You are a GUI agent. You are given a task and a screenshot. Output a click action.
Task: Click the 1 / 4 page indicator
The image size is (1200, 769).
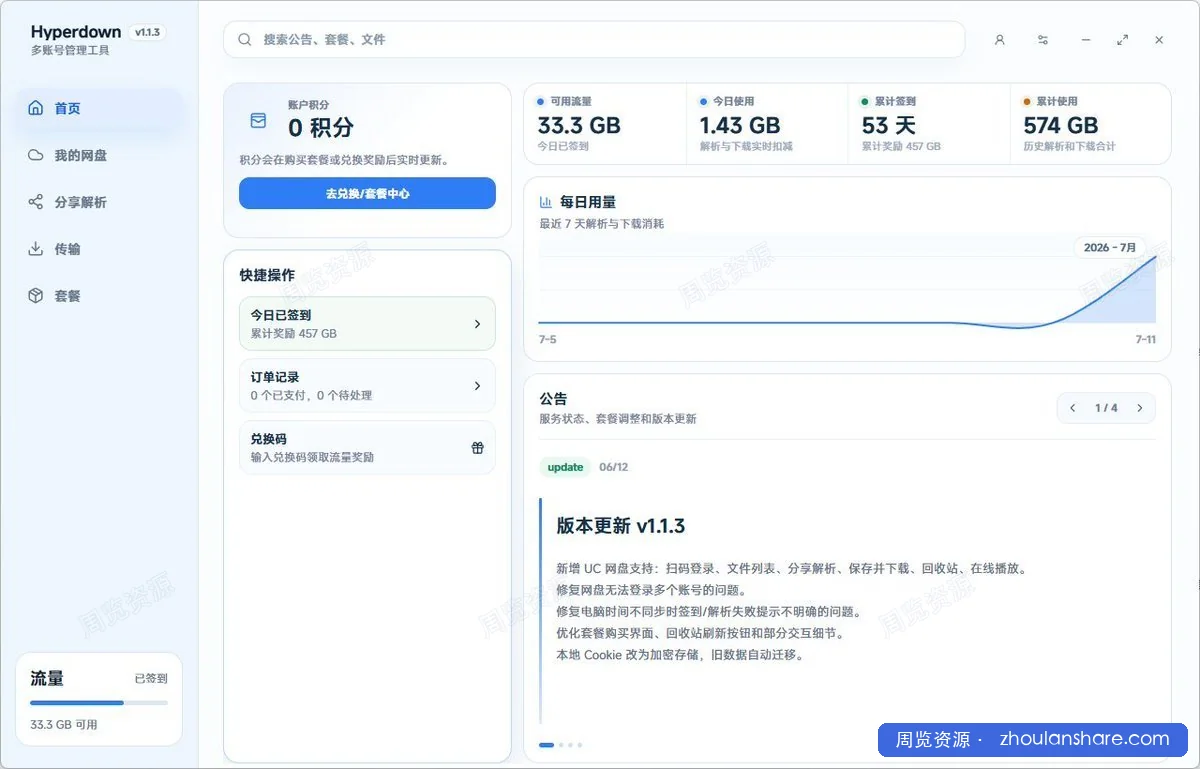click(x=1106, y=408)
